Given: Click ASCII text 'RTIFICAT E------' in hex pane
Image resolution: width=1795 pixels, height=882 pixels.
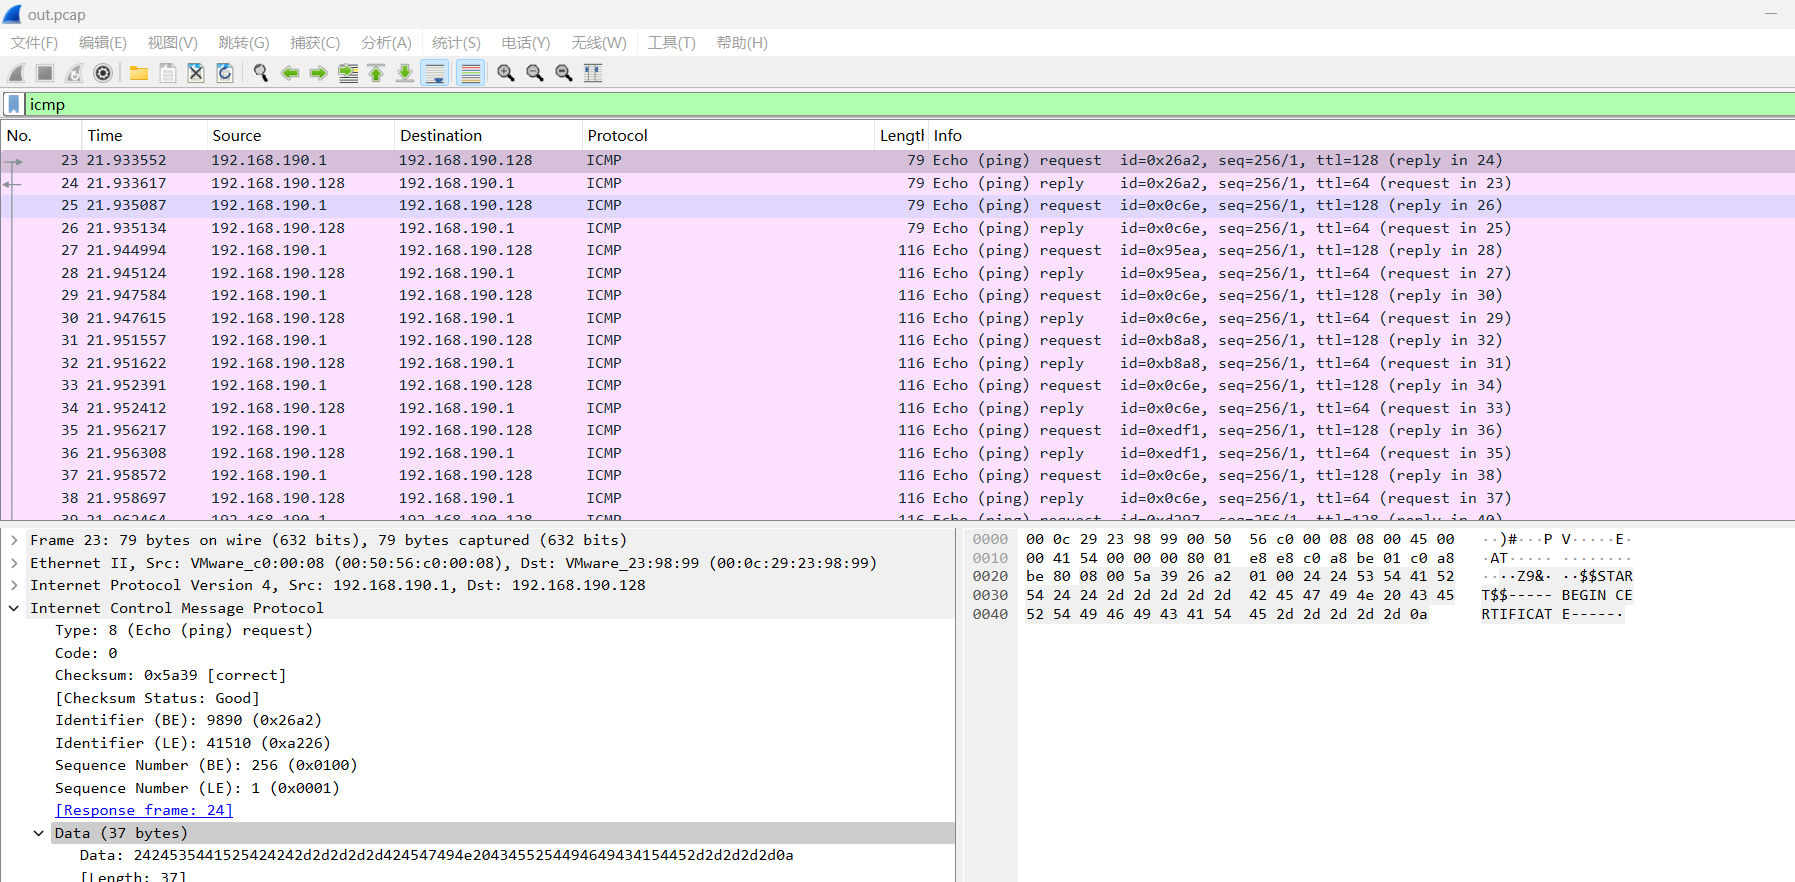Looking at the screenshot, I should tap(1551, 614).
